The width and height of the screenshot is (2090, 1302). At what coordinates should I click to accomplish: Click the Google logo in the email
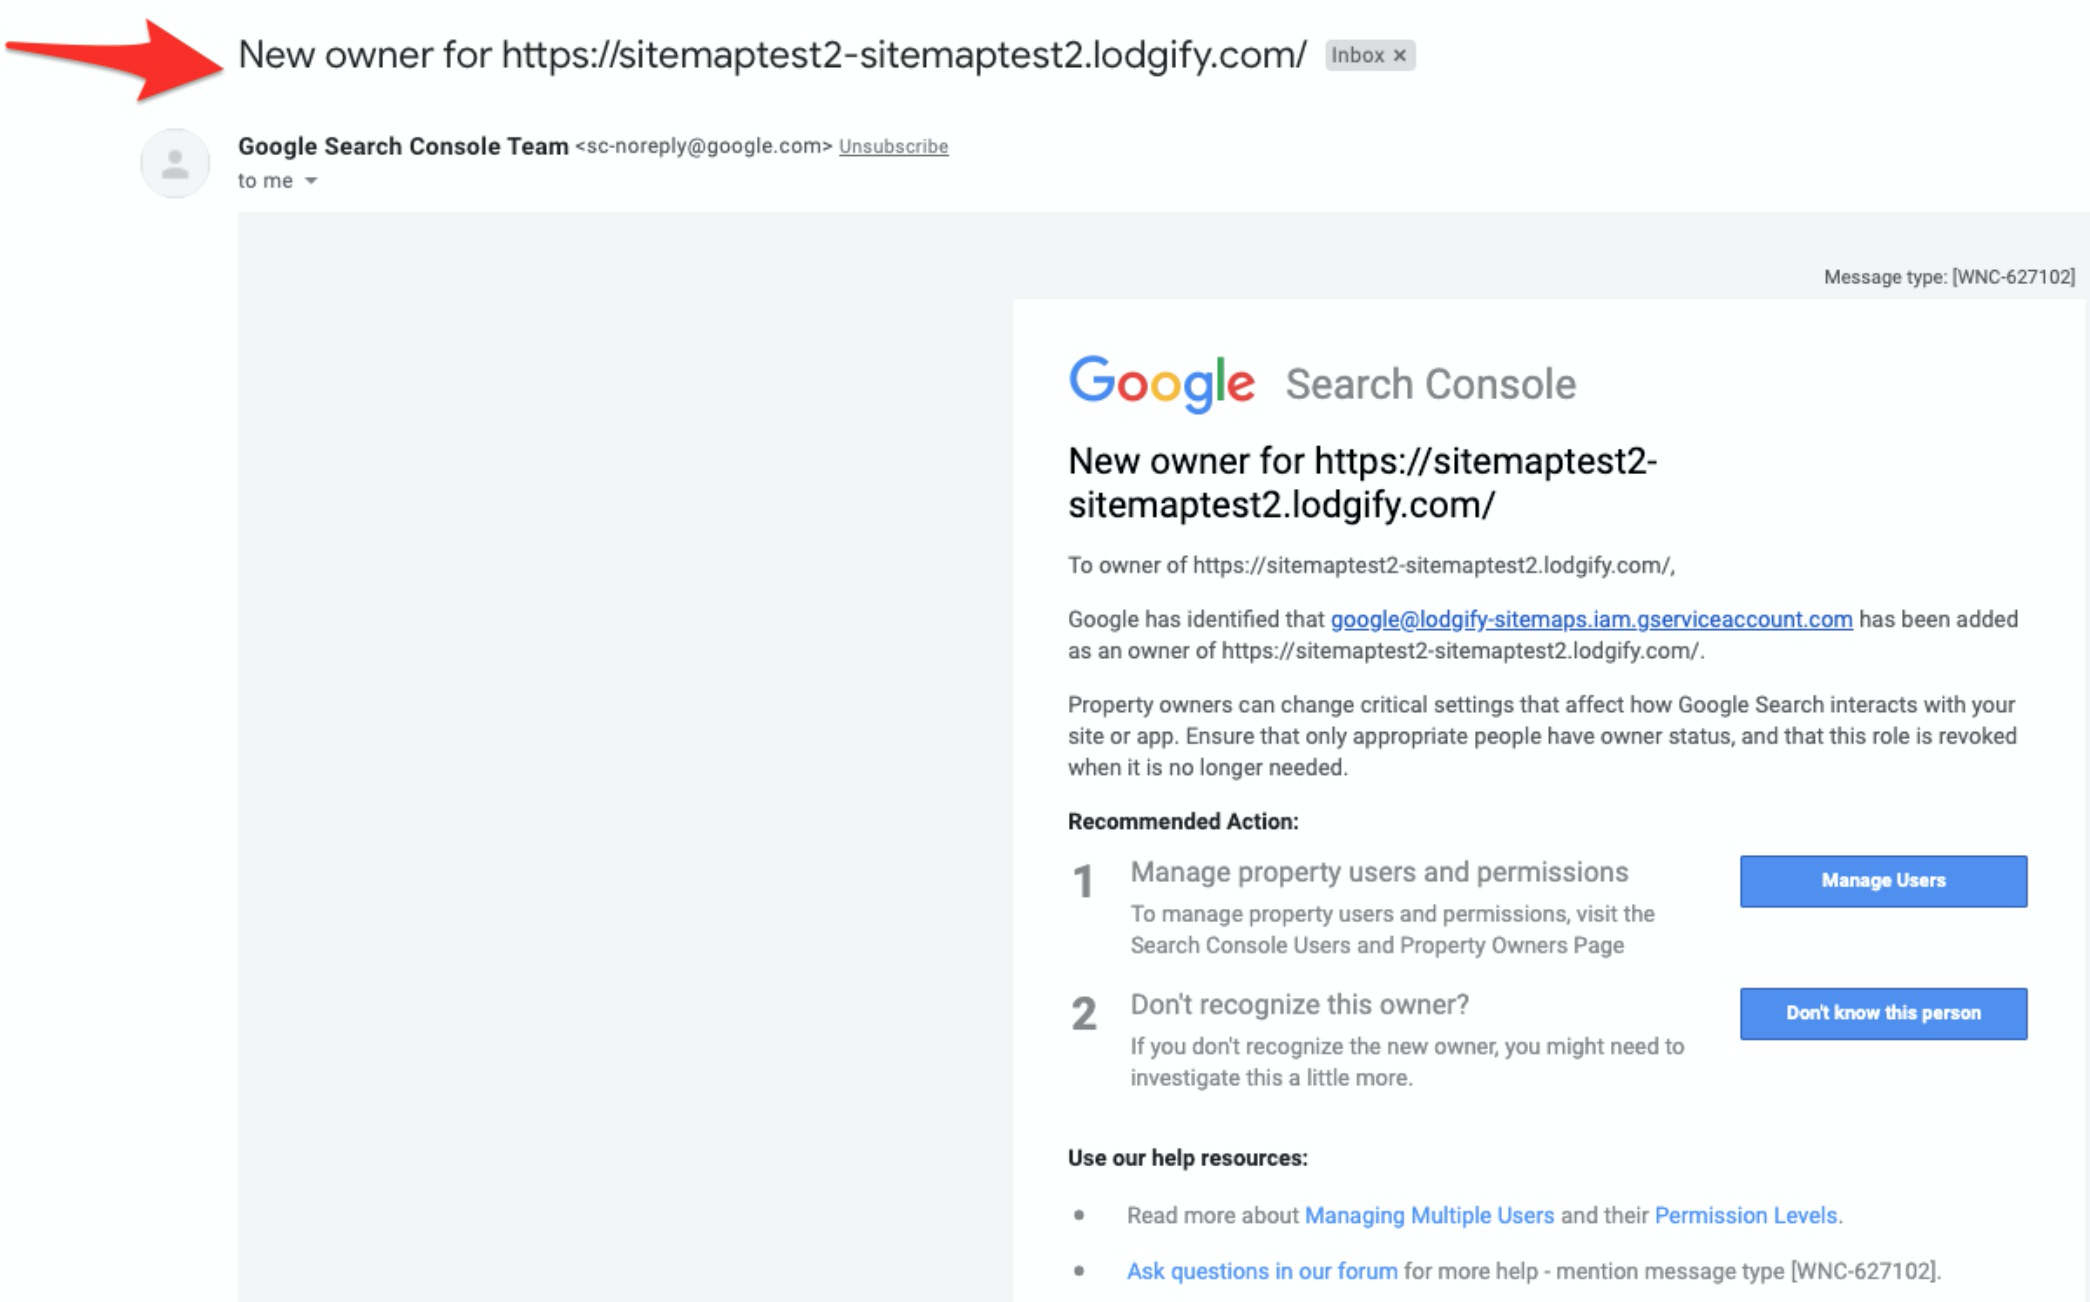pos(1161,383)
